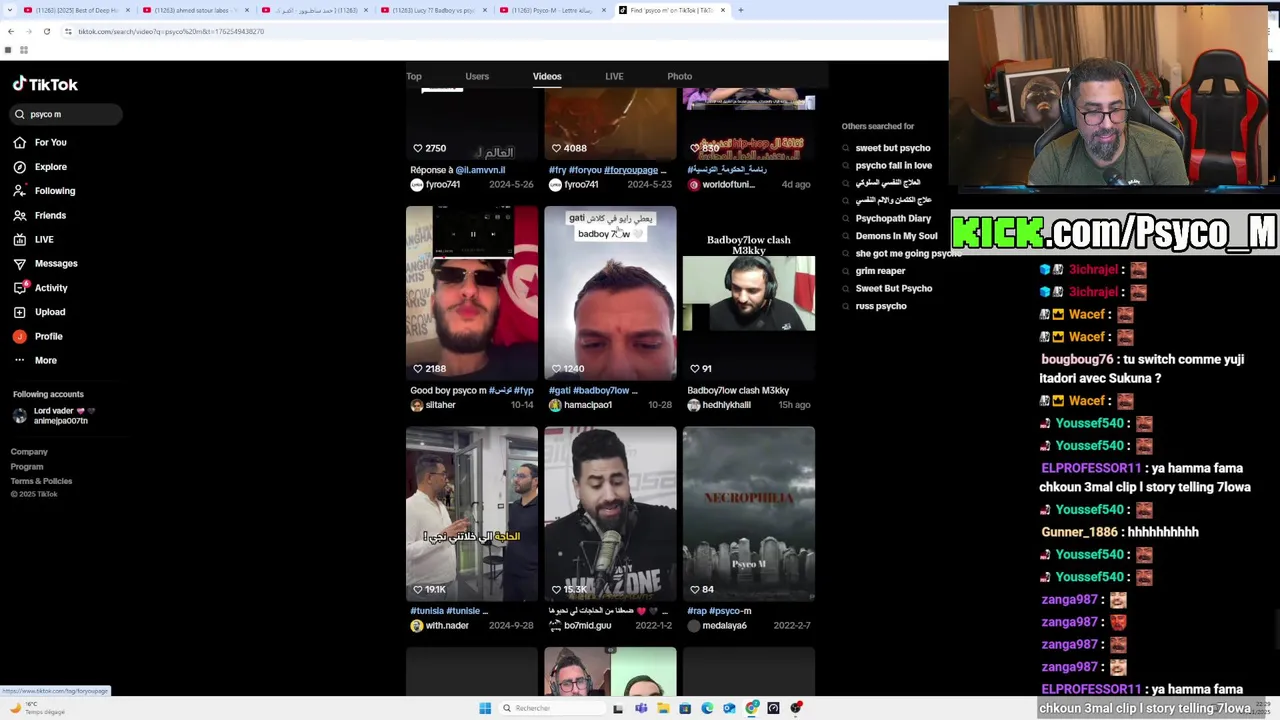The width and height of the screenshot is (1280, 720).
Task: Search suggestion 'Demons In My Soul'
Action: (896, 236)
